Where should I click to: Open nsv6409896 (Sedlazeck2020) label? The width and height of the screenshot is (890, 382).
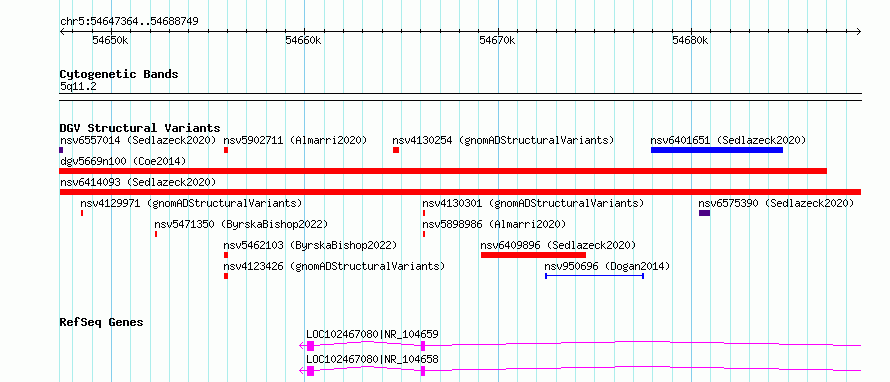(x=558, y=245)
